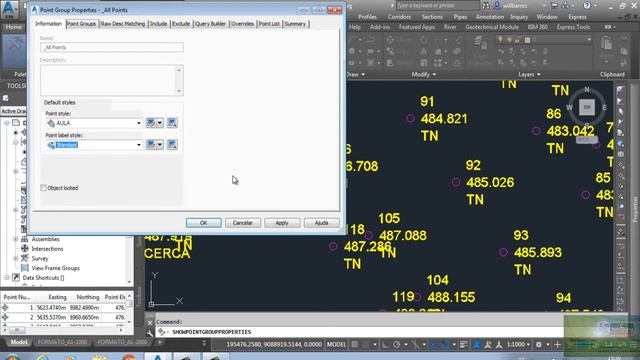Click the edit Point style icon
The width and height of the screenshot is (640, 360).
coord(151,123)
